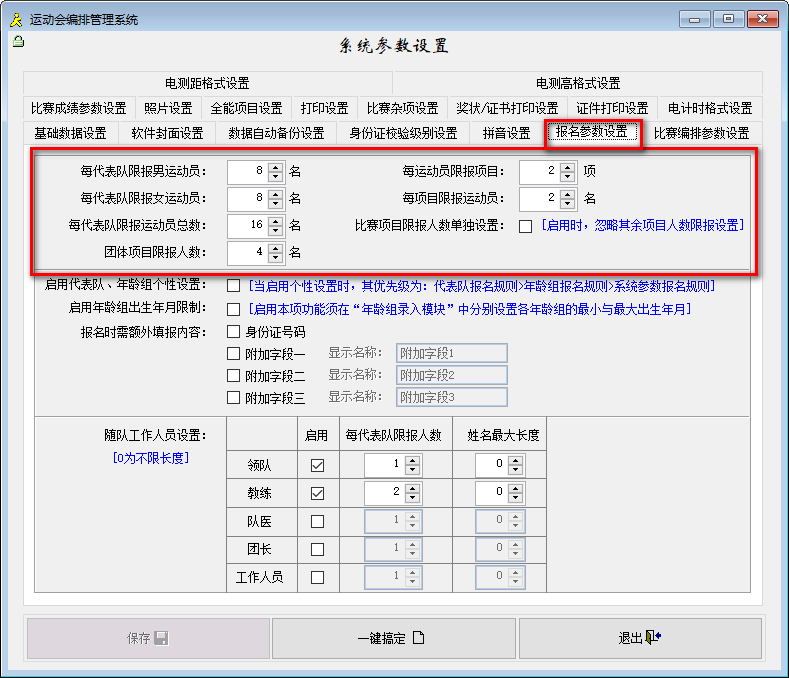Enable 比赛项目限报人数单独设置 checkbox
Screen dimensions: 789x678
click(525, 226)
